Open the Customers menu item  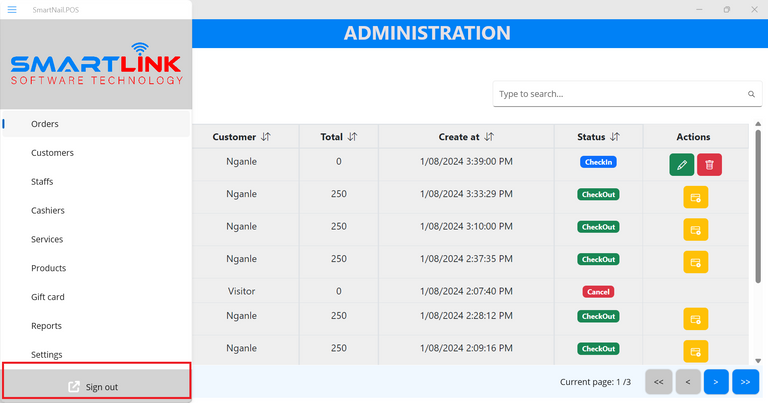click(x=52, y=153)
